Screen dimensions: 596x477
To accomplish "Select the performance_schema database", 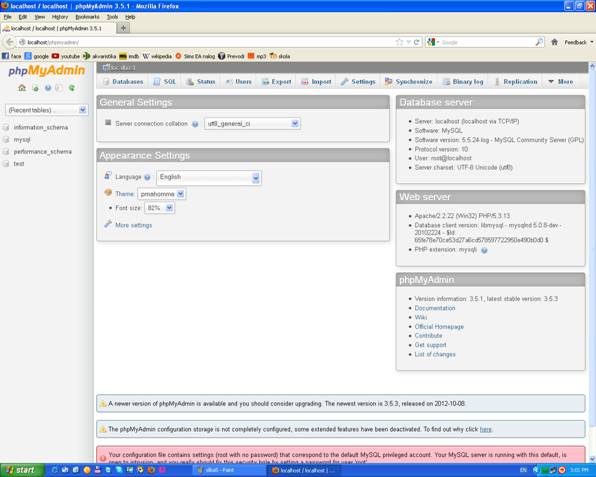I will [x=43, y=152].
